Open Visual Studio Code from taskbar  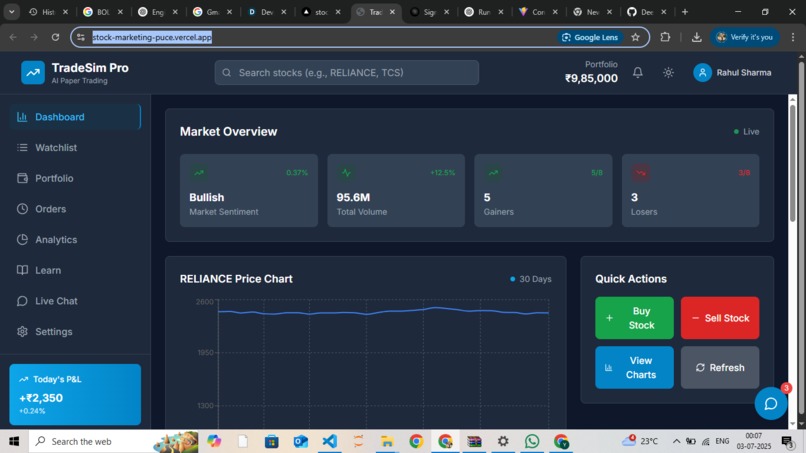click(329, 441)
